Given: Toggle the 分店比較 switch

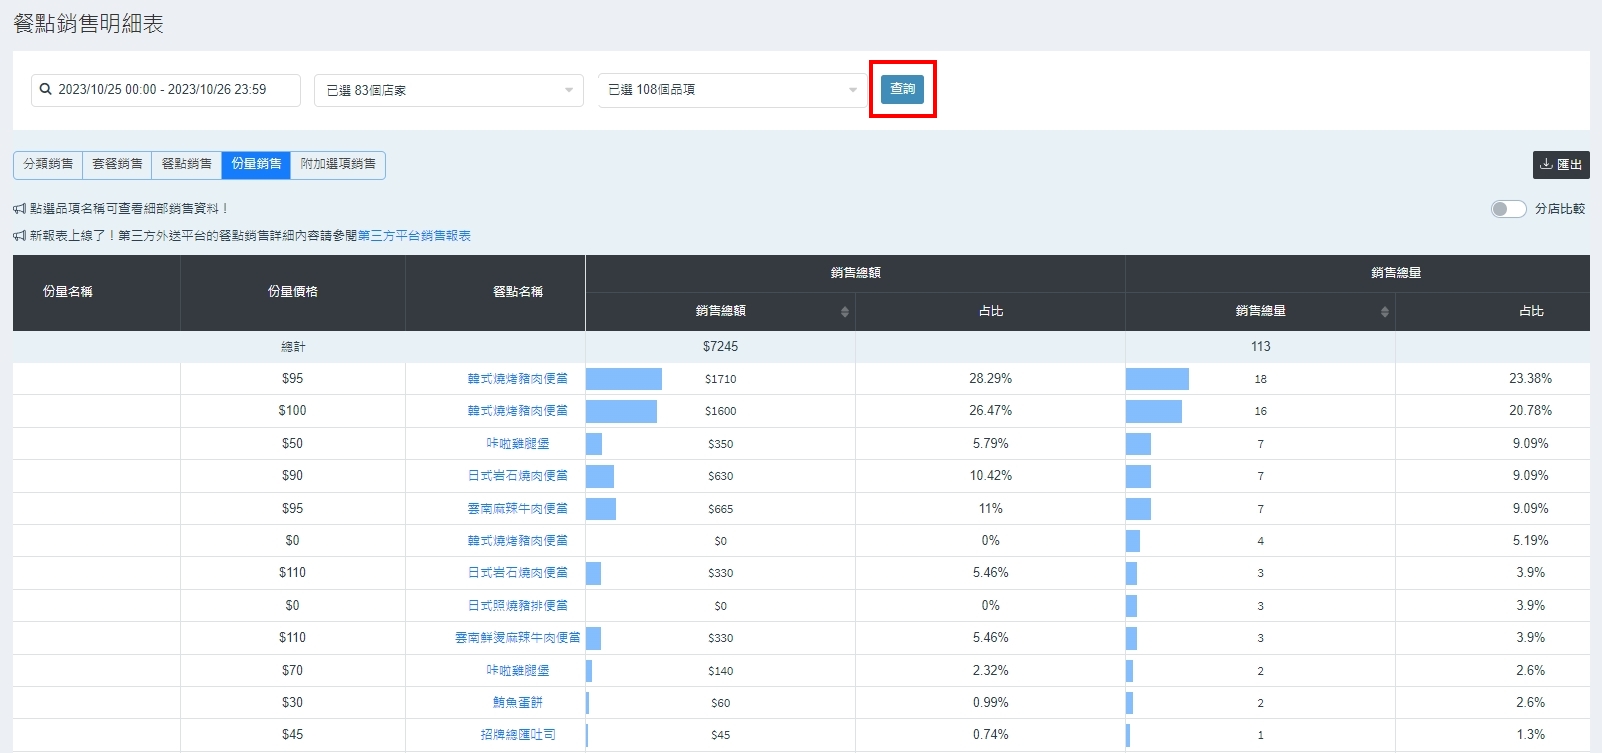Looking at the screenshot, I should click(1507, 209).
